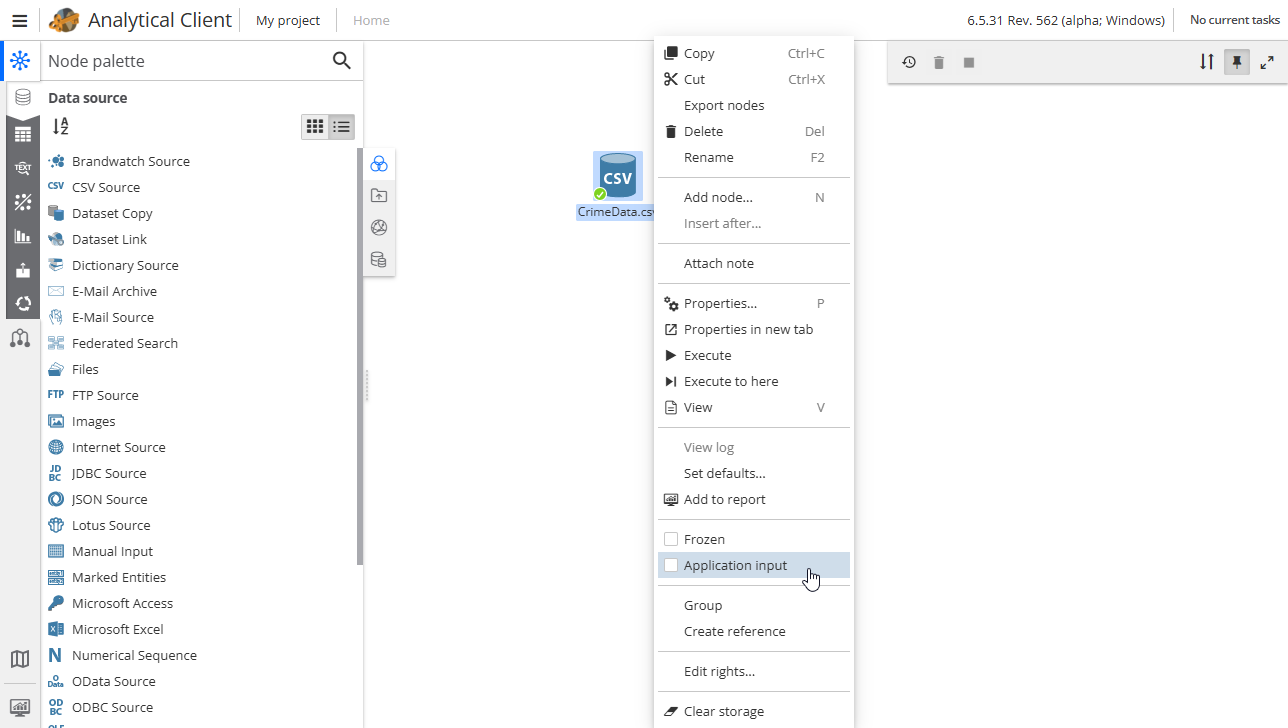Switch node palette to grid view
Image resolution: width=1288 pixels, height=728 pixels.
315,126
